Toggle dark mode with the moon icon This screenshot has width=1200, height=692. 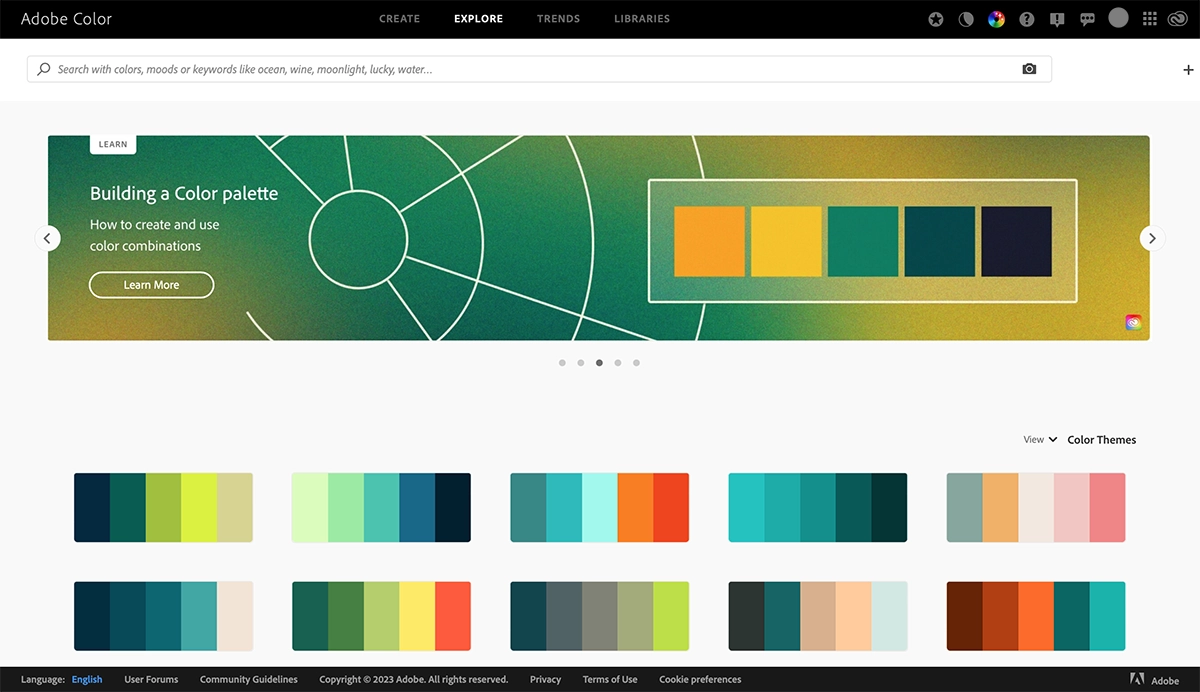966,19
